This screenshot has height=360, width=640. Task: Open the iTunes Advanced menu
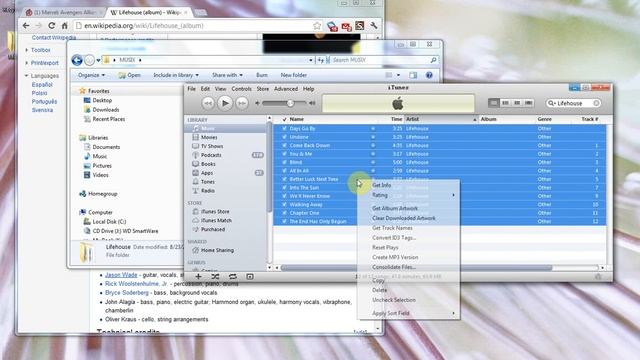(x=286, y=89)
